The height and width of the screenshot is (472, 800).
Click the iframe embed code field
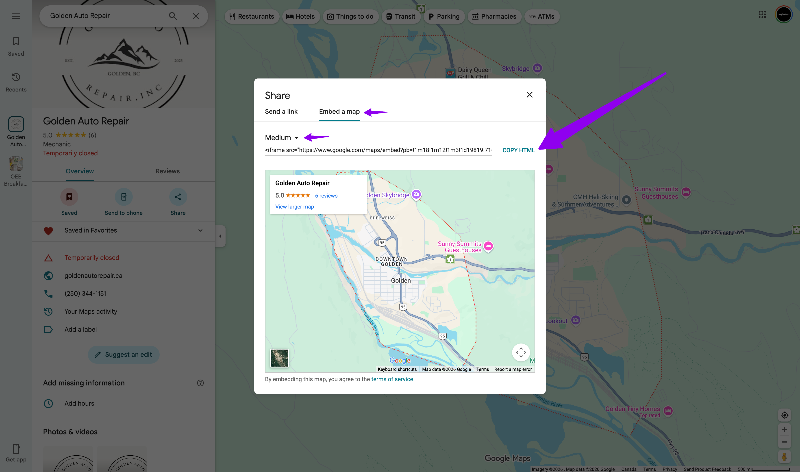pyautogui.click(x=378, y=150)
